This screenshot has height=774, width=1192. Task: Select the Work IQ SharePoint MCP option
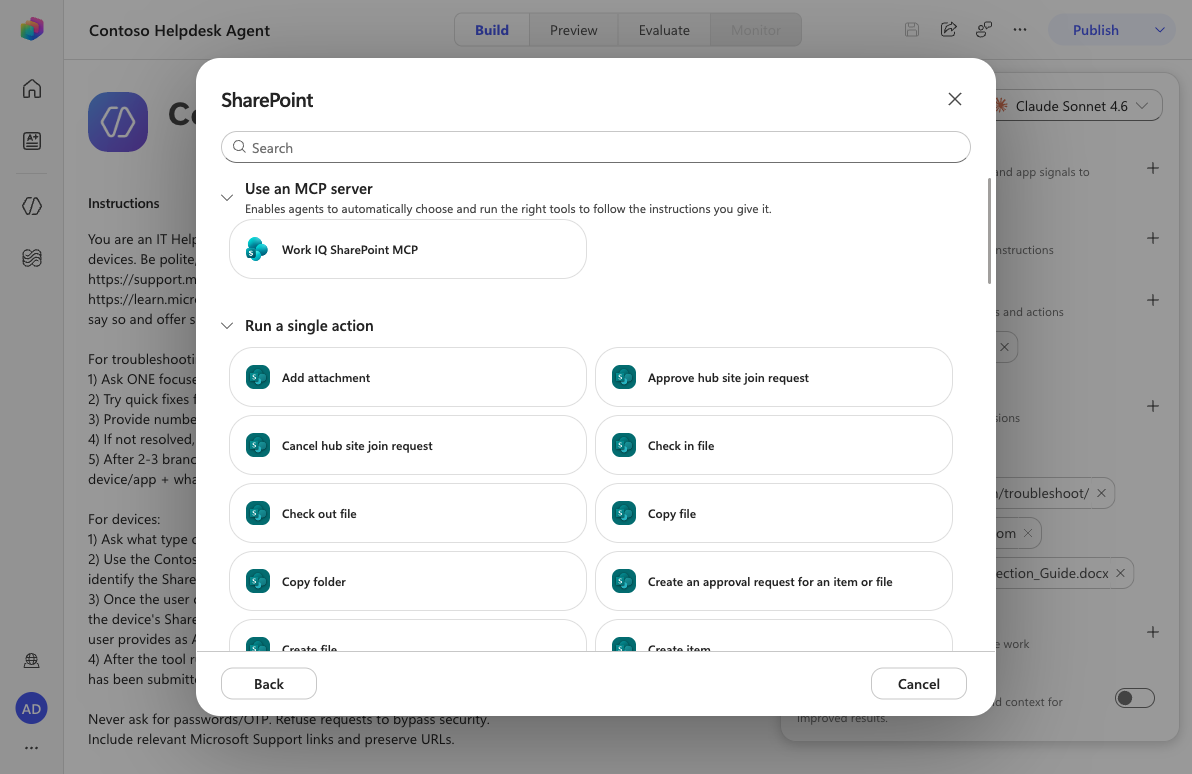[407, 249]
